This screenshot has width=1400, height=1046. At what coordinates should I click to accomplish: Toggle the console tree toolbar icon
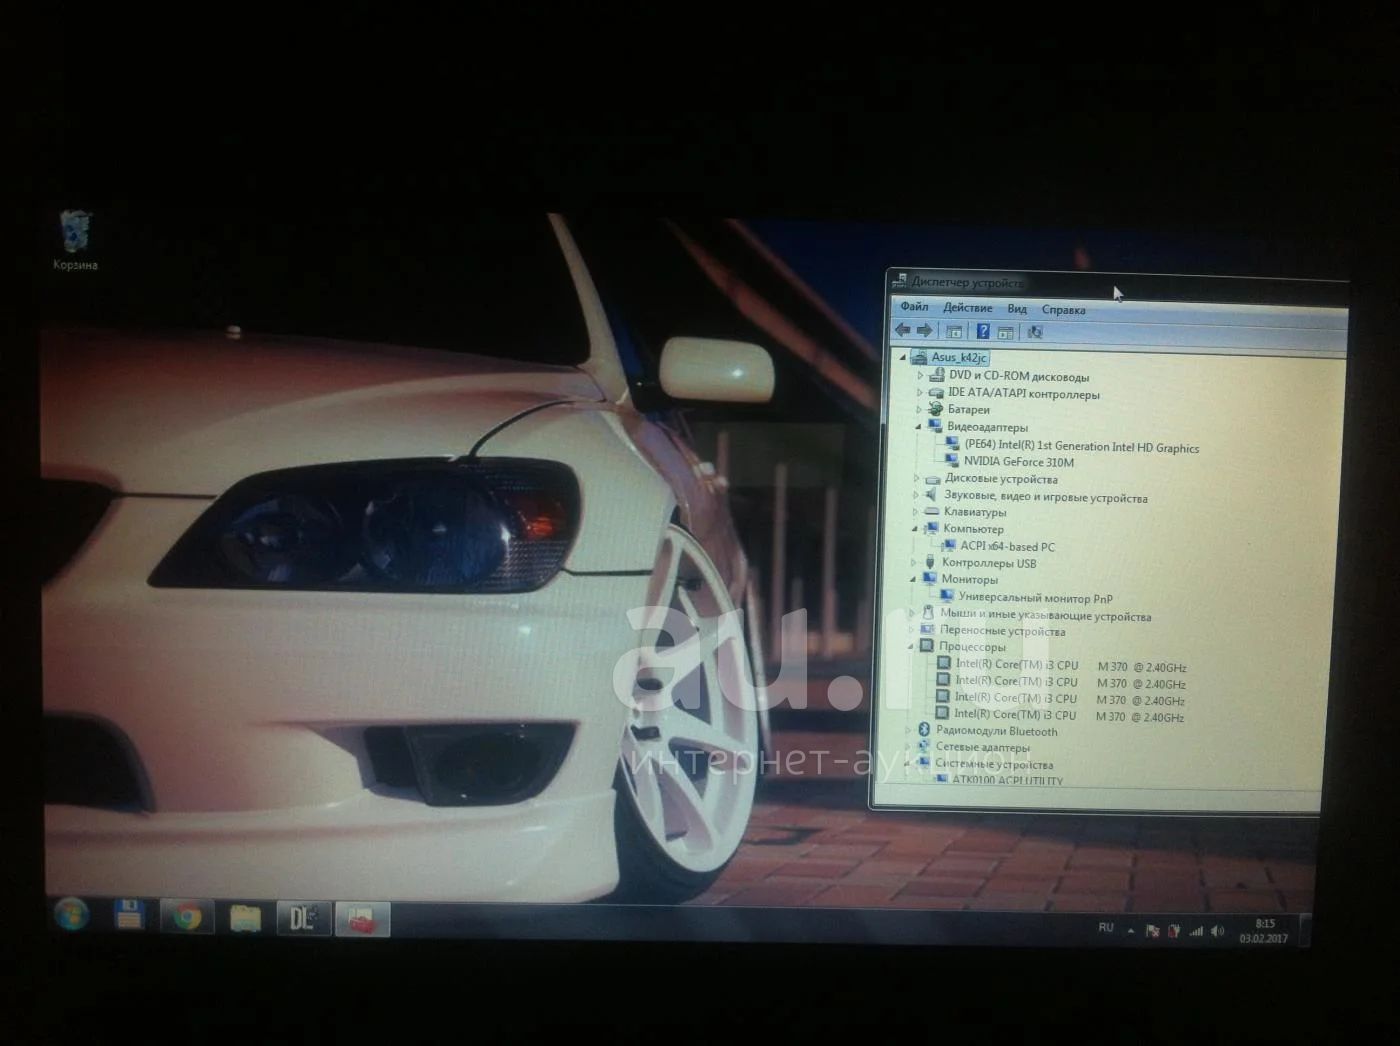[954, 331]
